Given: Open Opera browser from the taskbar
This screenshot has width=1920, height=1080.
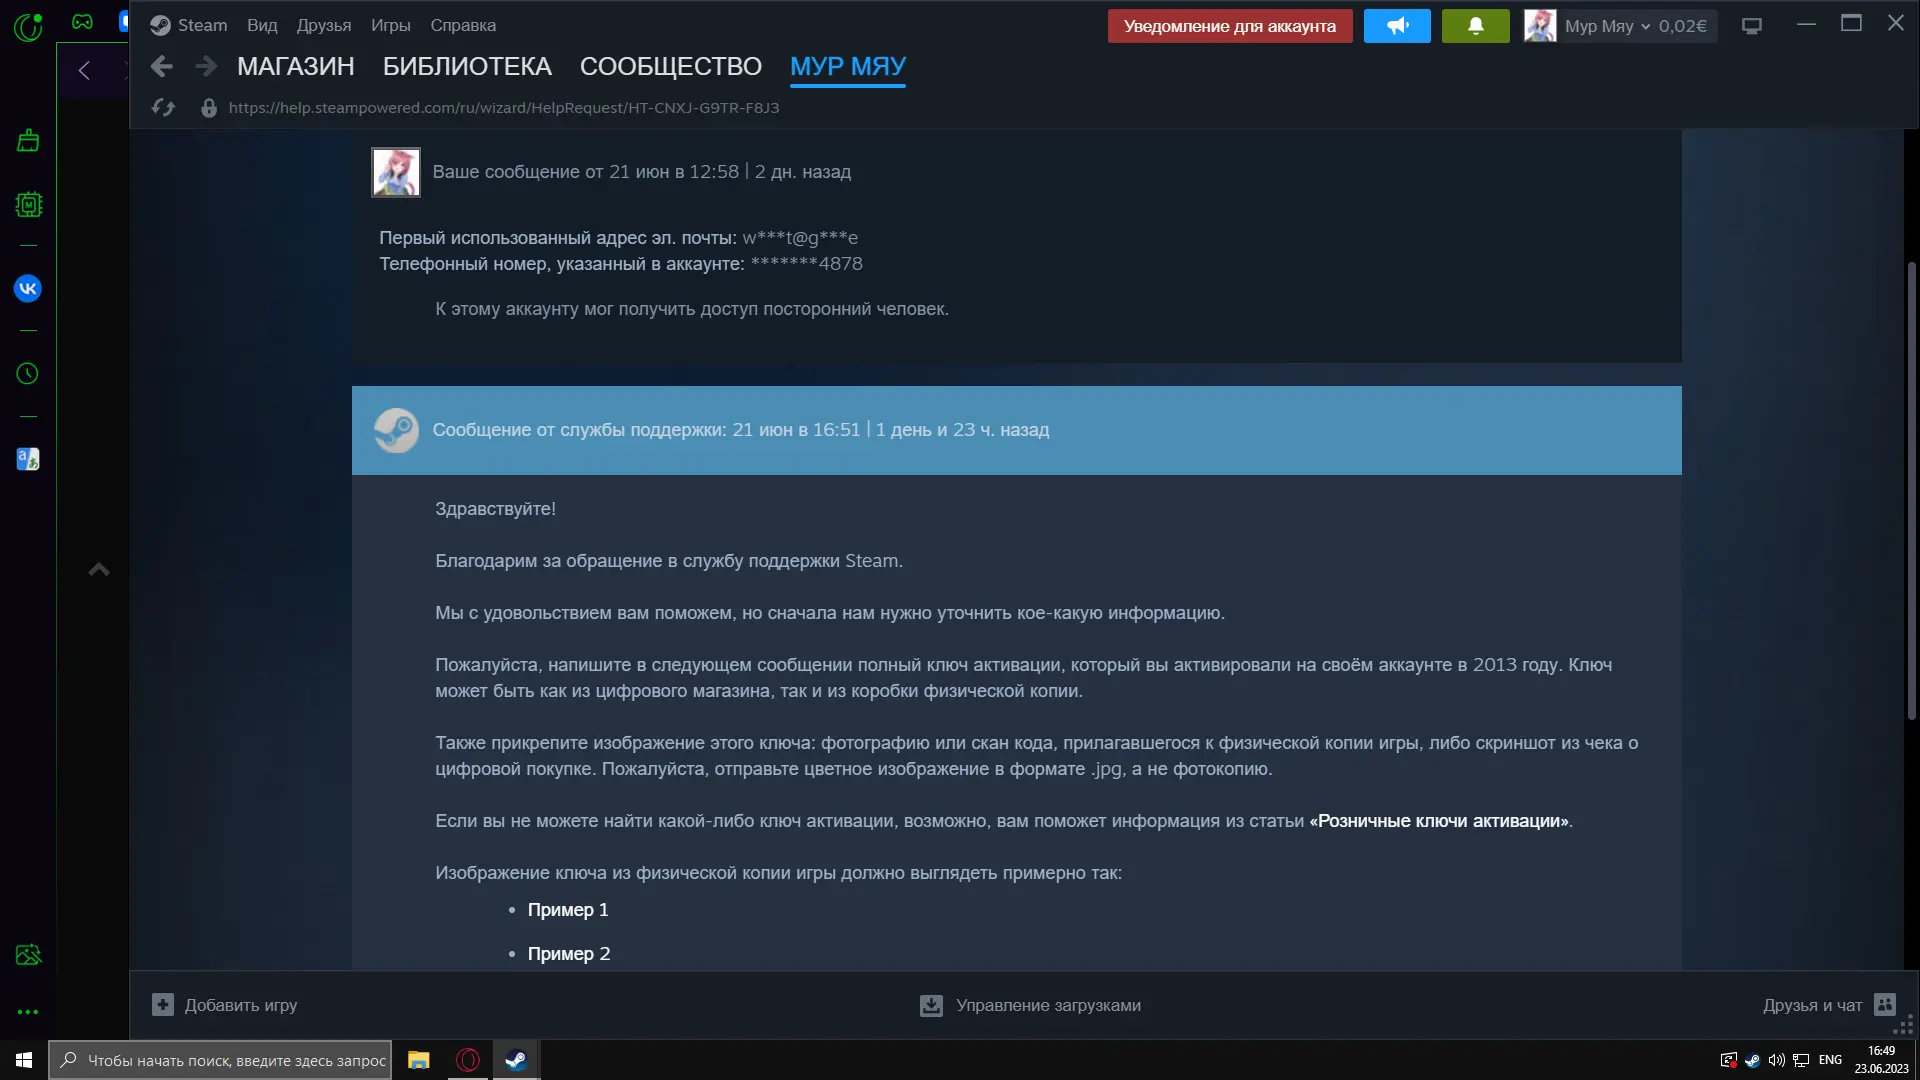Looking at the screenshot, I should tap(467, 1060).
